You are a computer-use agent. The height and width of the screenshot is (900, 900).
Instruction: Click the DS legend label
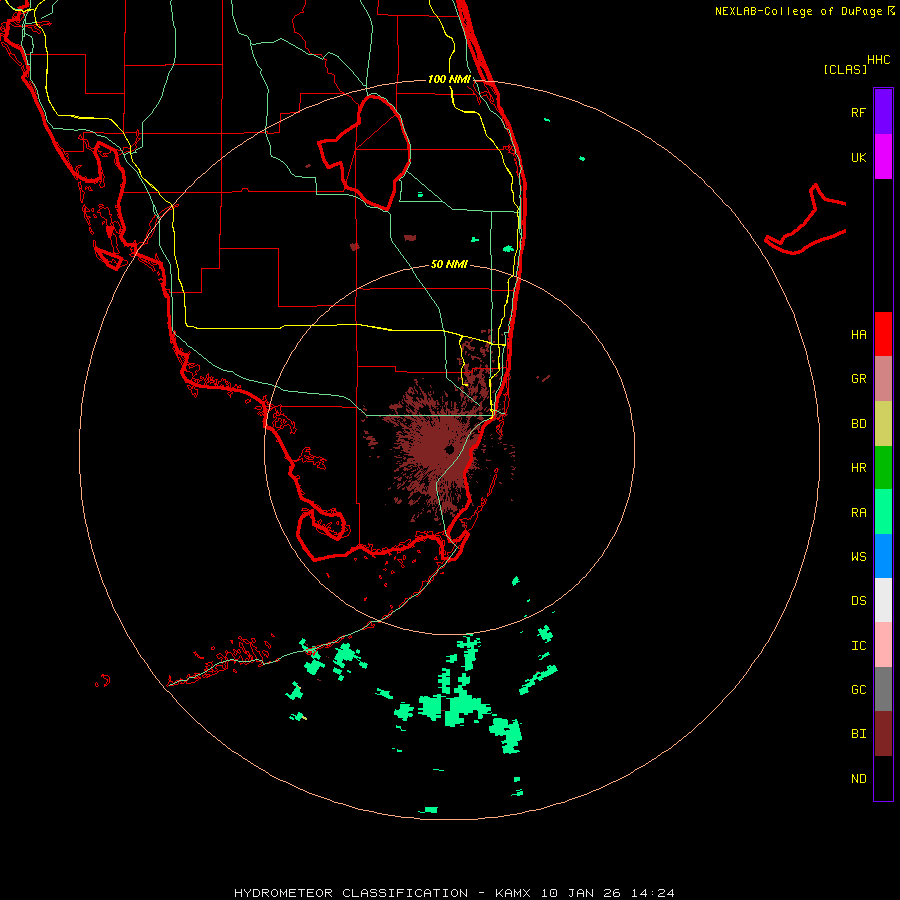(858, 601)
